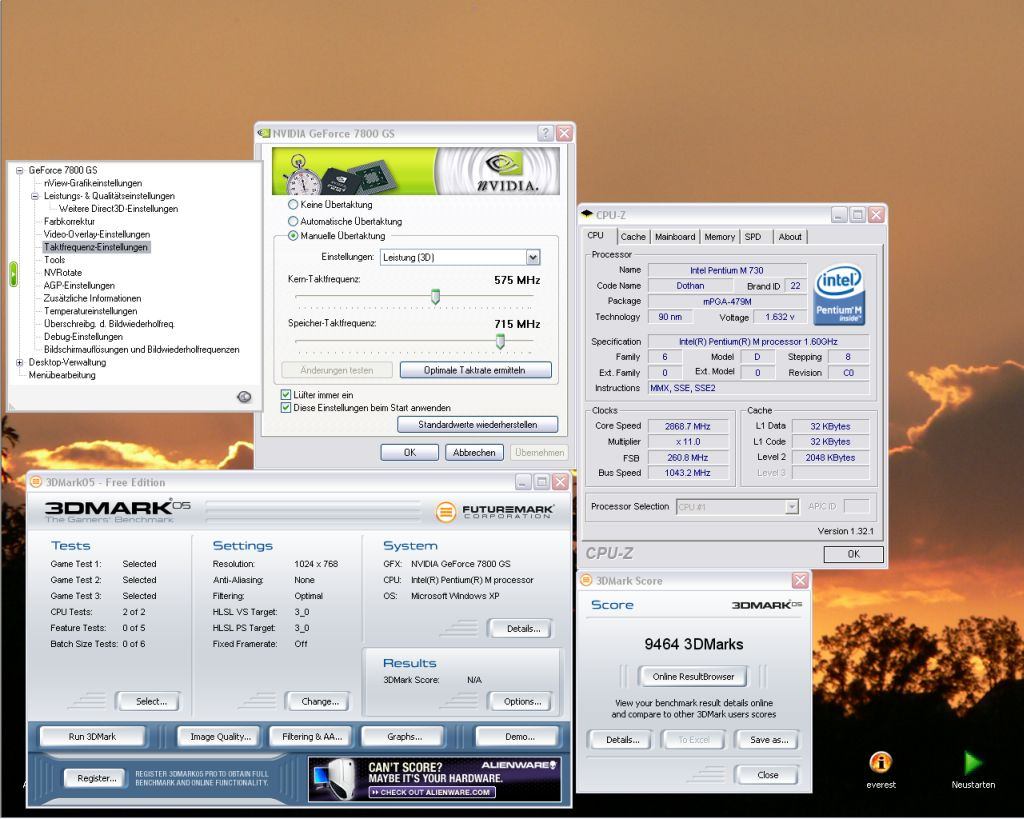1024x819 pixels.
Task: Minimize the 3DMark05 window
Action: pyautogui.click(x=523, y=482)
